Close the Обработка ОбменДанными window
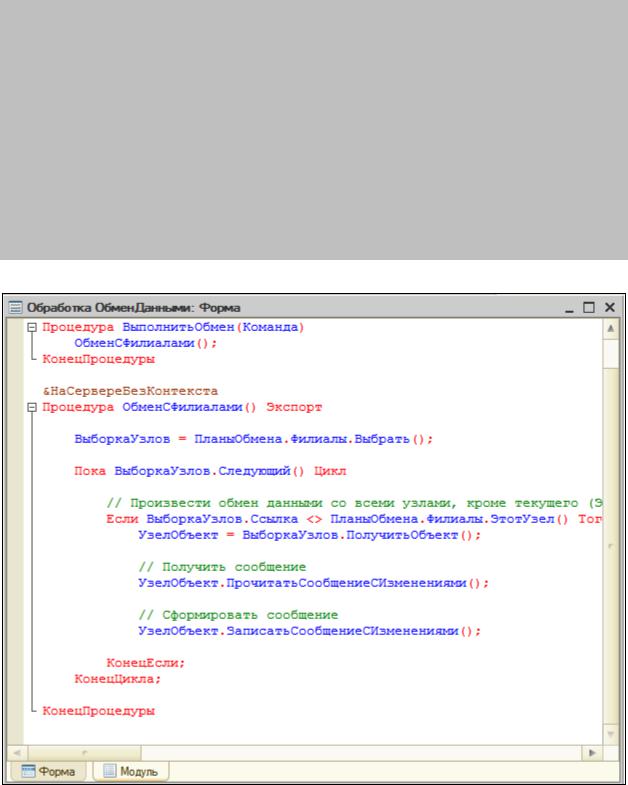The width and height of the screenshot is (628, 785). [x=609, y=307]
